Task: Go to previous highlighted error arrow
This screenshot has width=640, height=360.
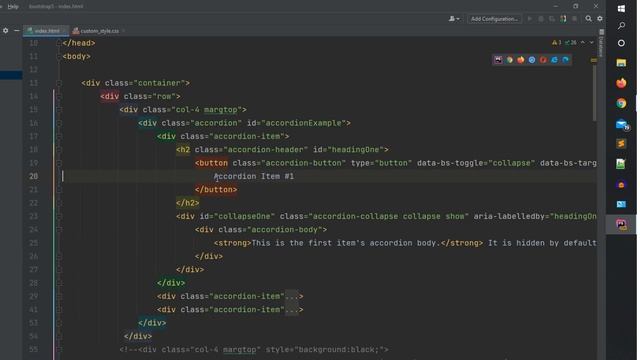Action: tap(583, 42)
